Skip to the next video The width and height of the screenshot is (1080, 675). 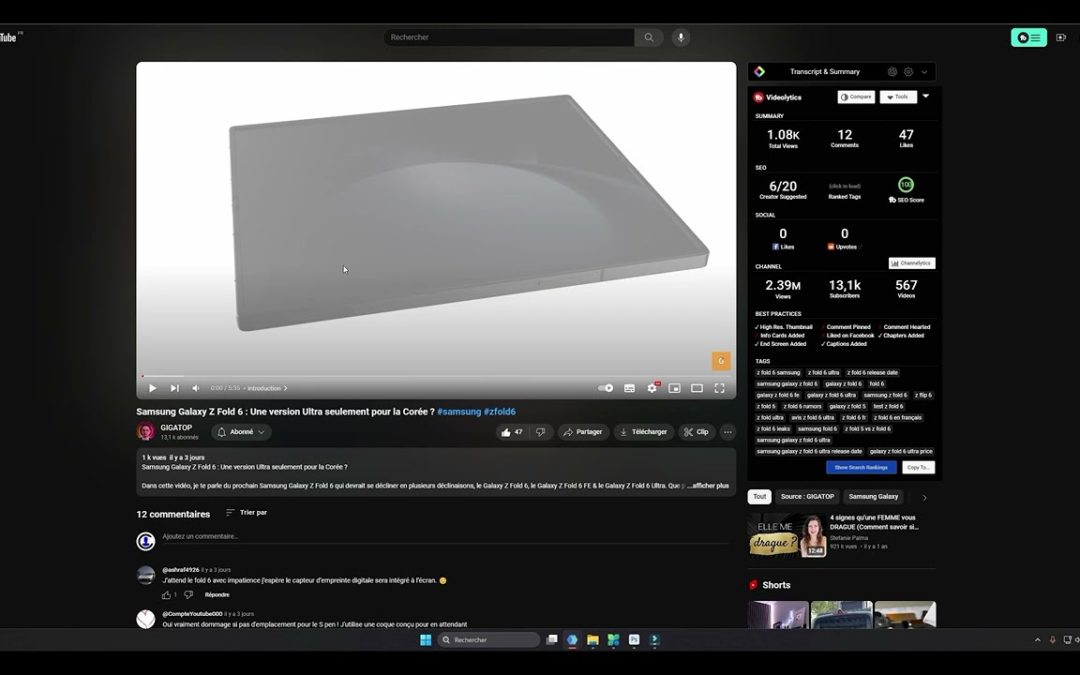(x=175, y=388)
